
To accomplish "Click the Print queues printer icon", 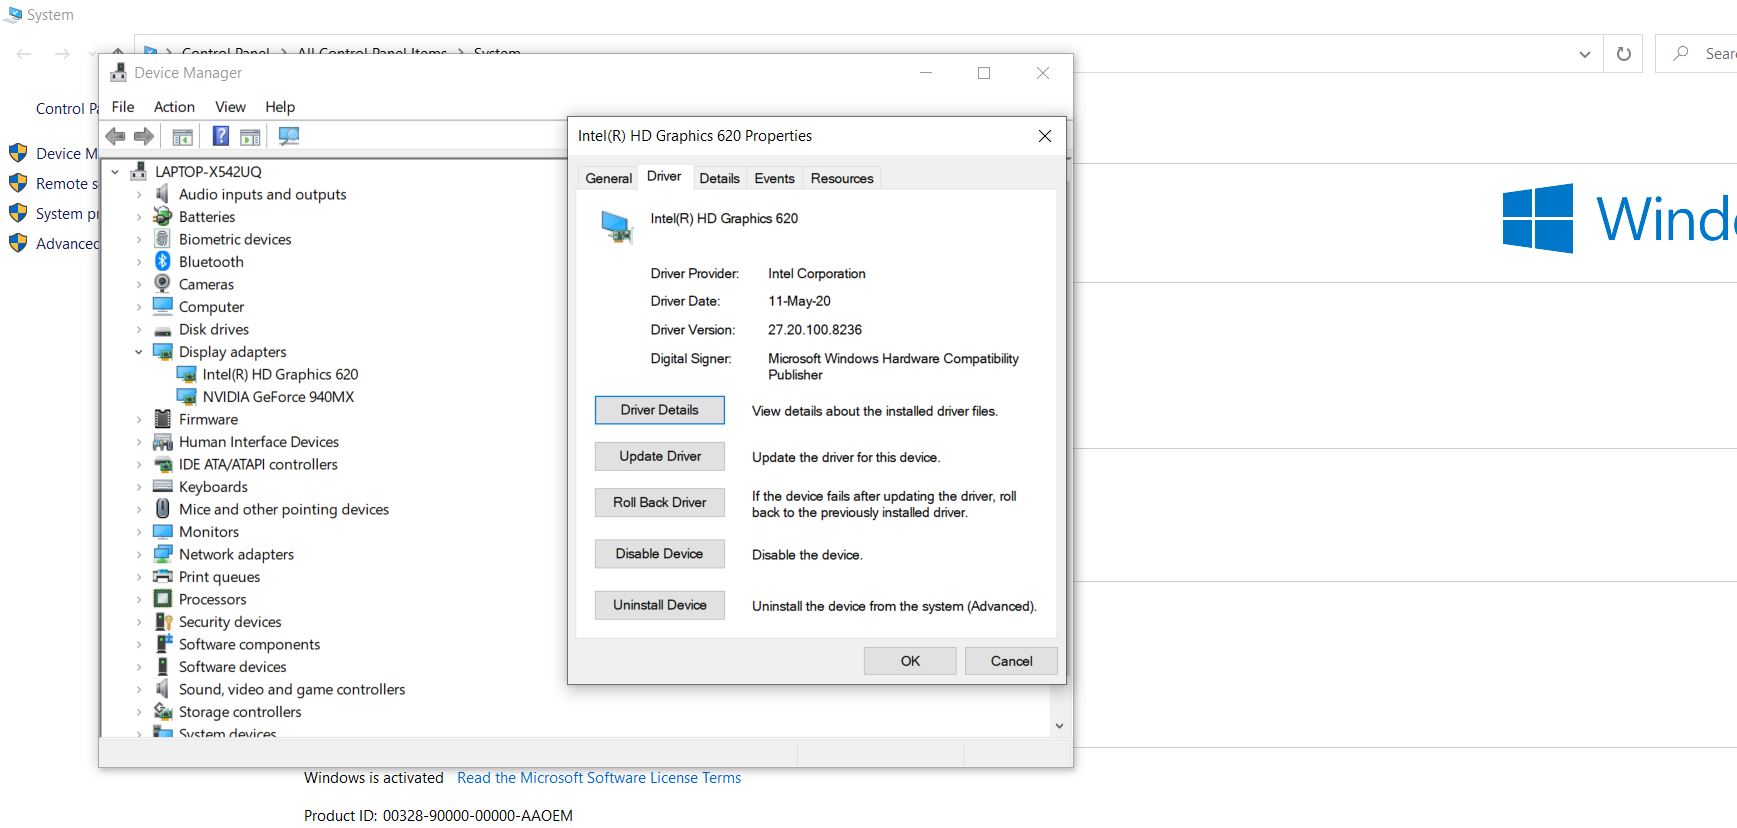I will tap(162, 576).
